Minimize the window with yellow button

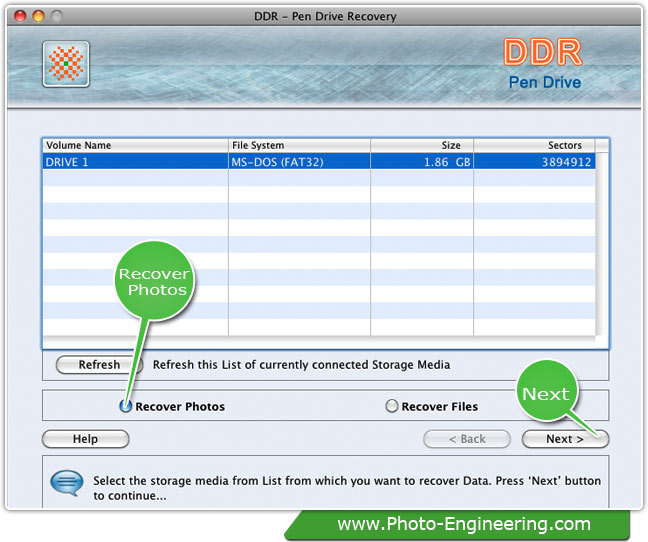[39, 16]
